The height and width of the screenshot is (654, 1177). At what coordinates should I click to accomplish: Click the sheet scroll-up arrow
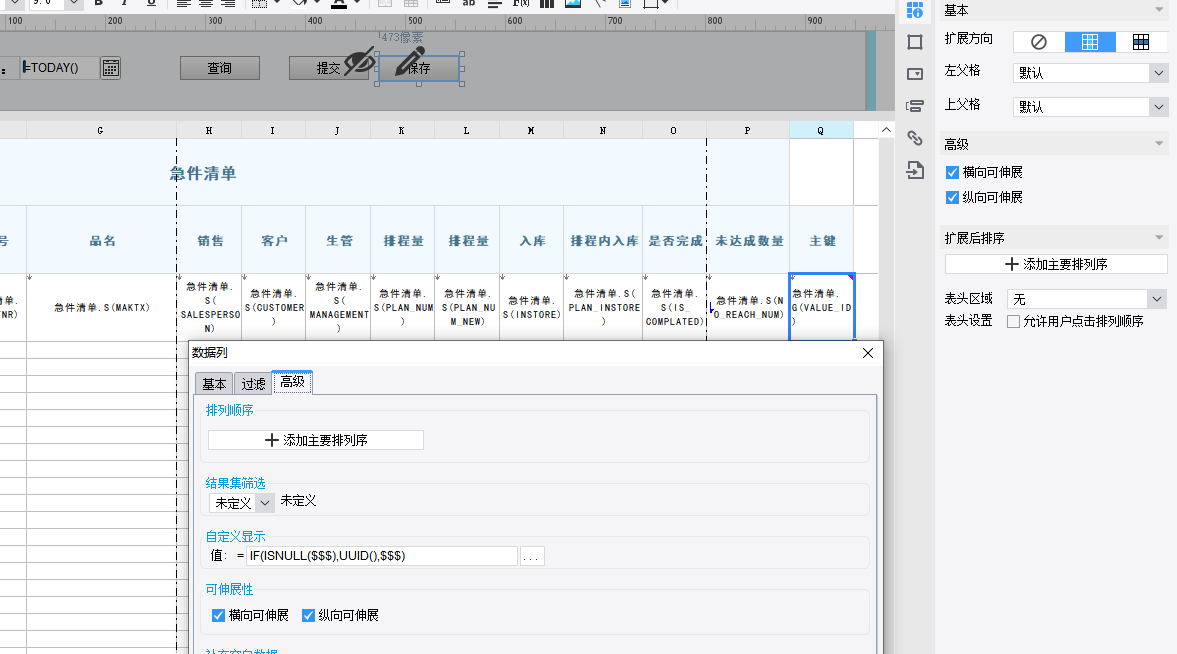[x=887, y=130]
